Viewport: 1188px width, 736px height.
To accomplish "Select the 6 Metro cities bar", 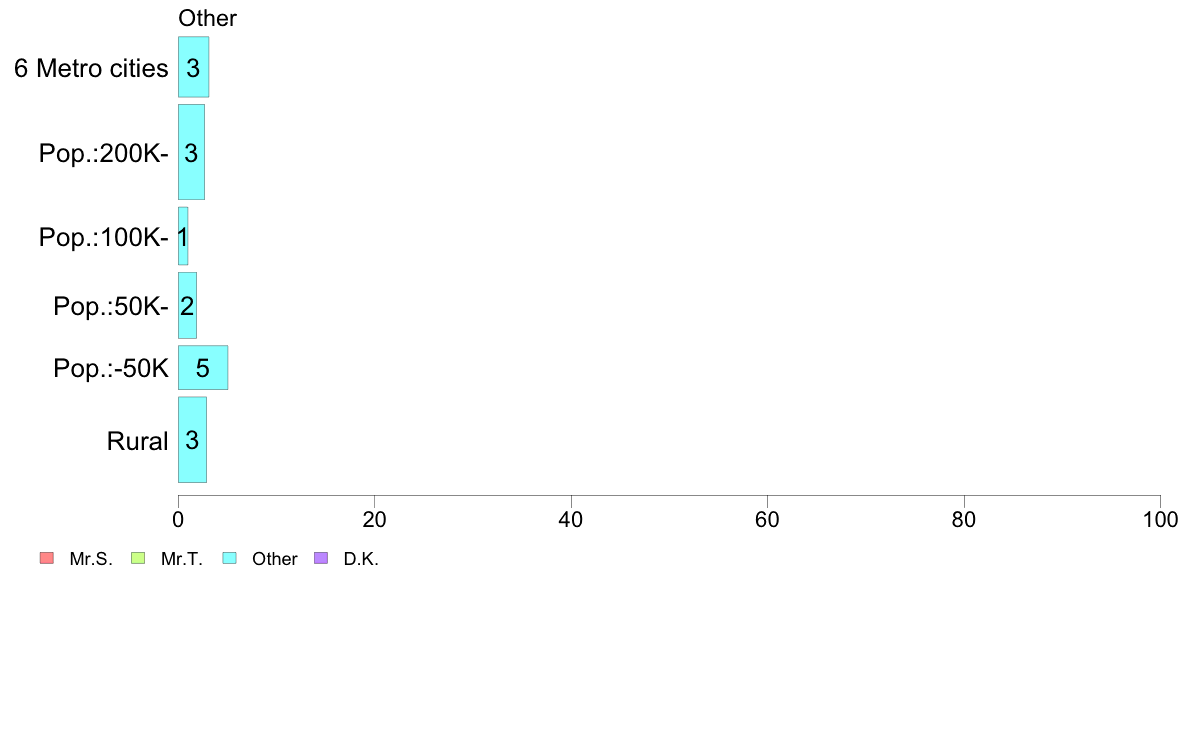I will point(193,67).
